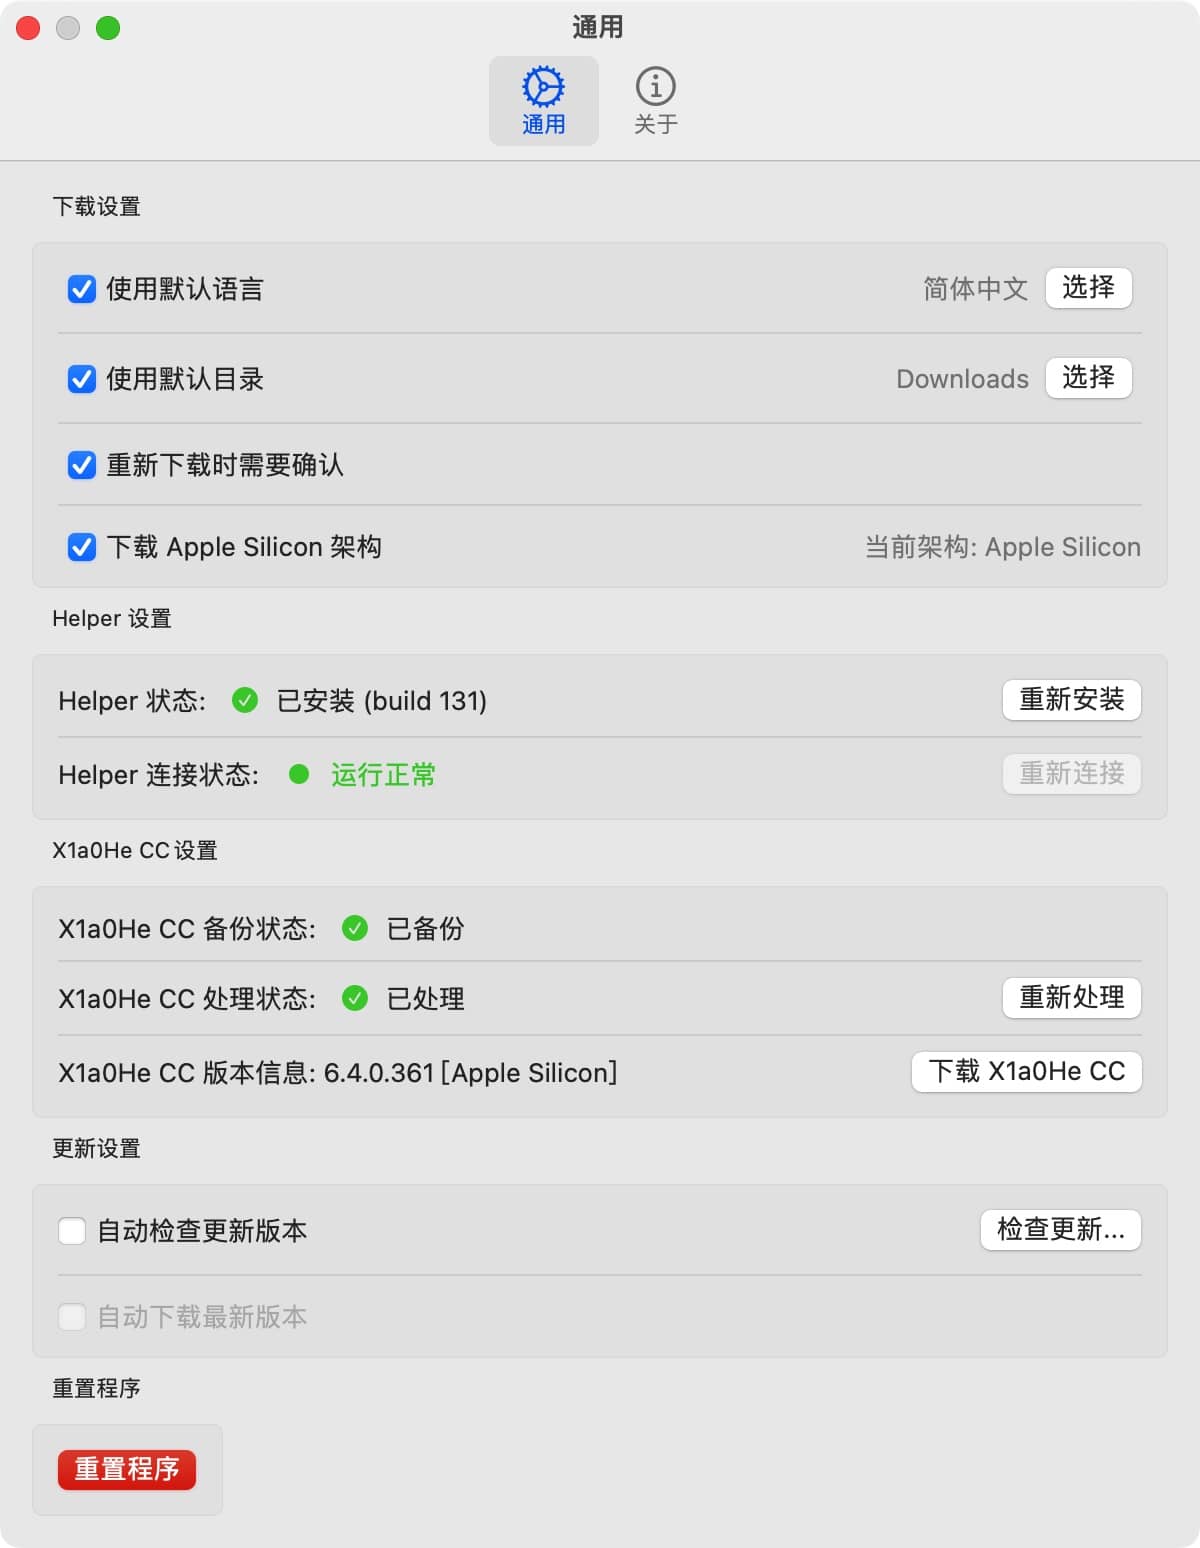Click 选择 button beside Downloads directory

(1088, 378)
